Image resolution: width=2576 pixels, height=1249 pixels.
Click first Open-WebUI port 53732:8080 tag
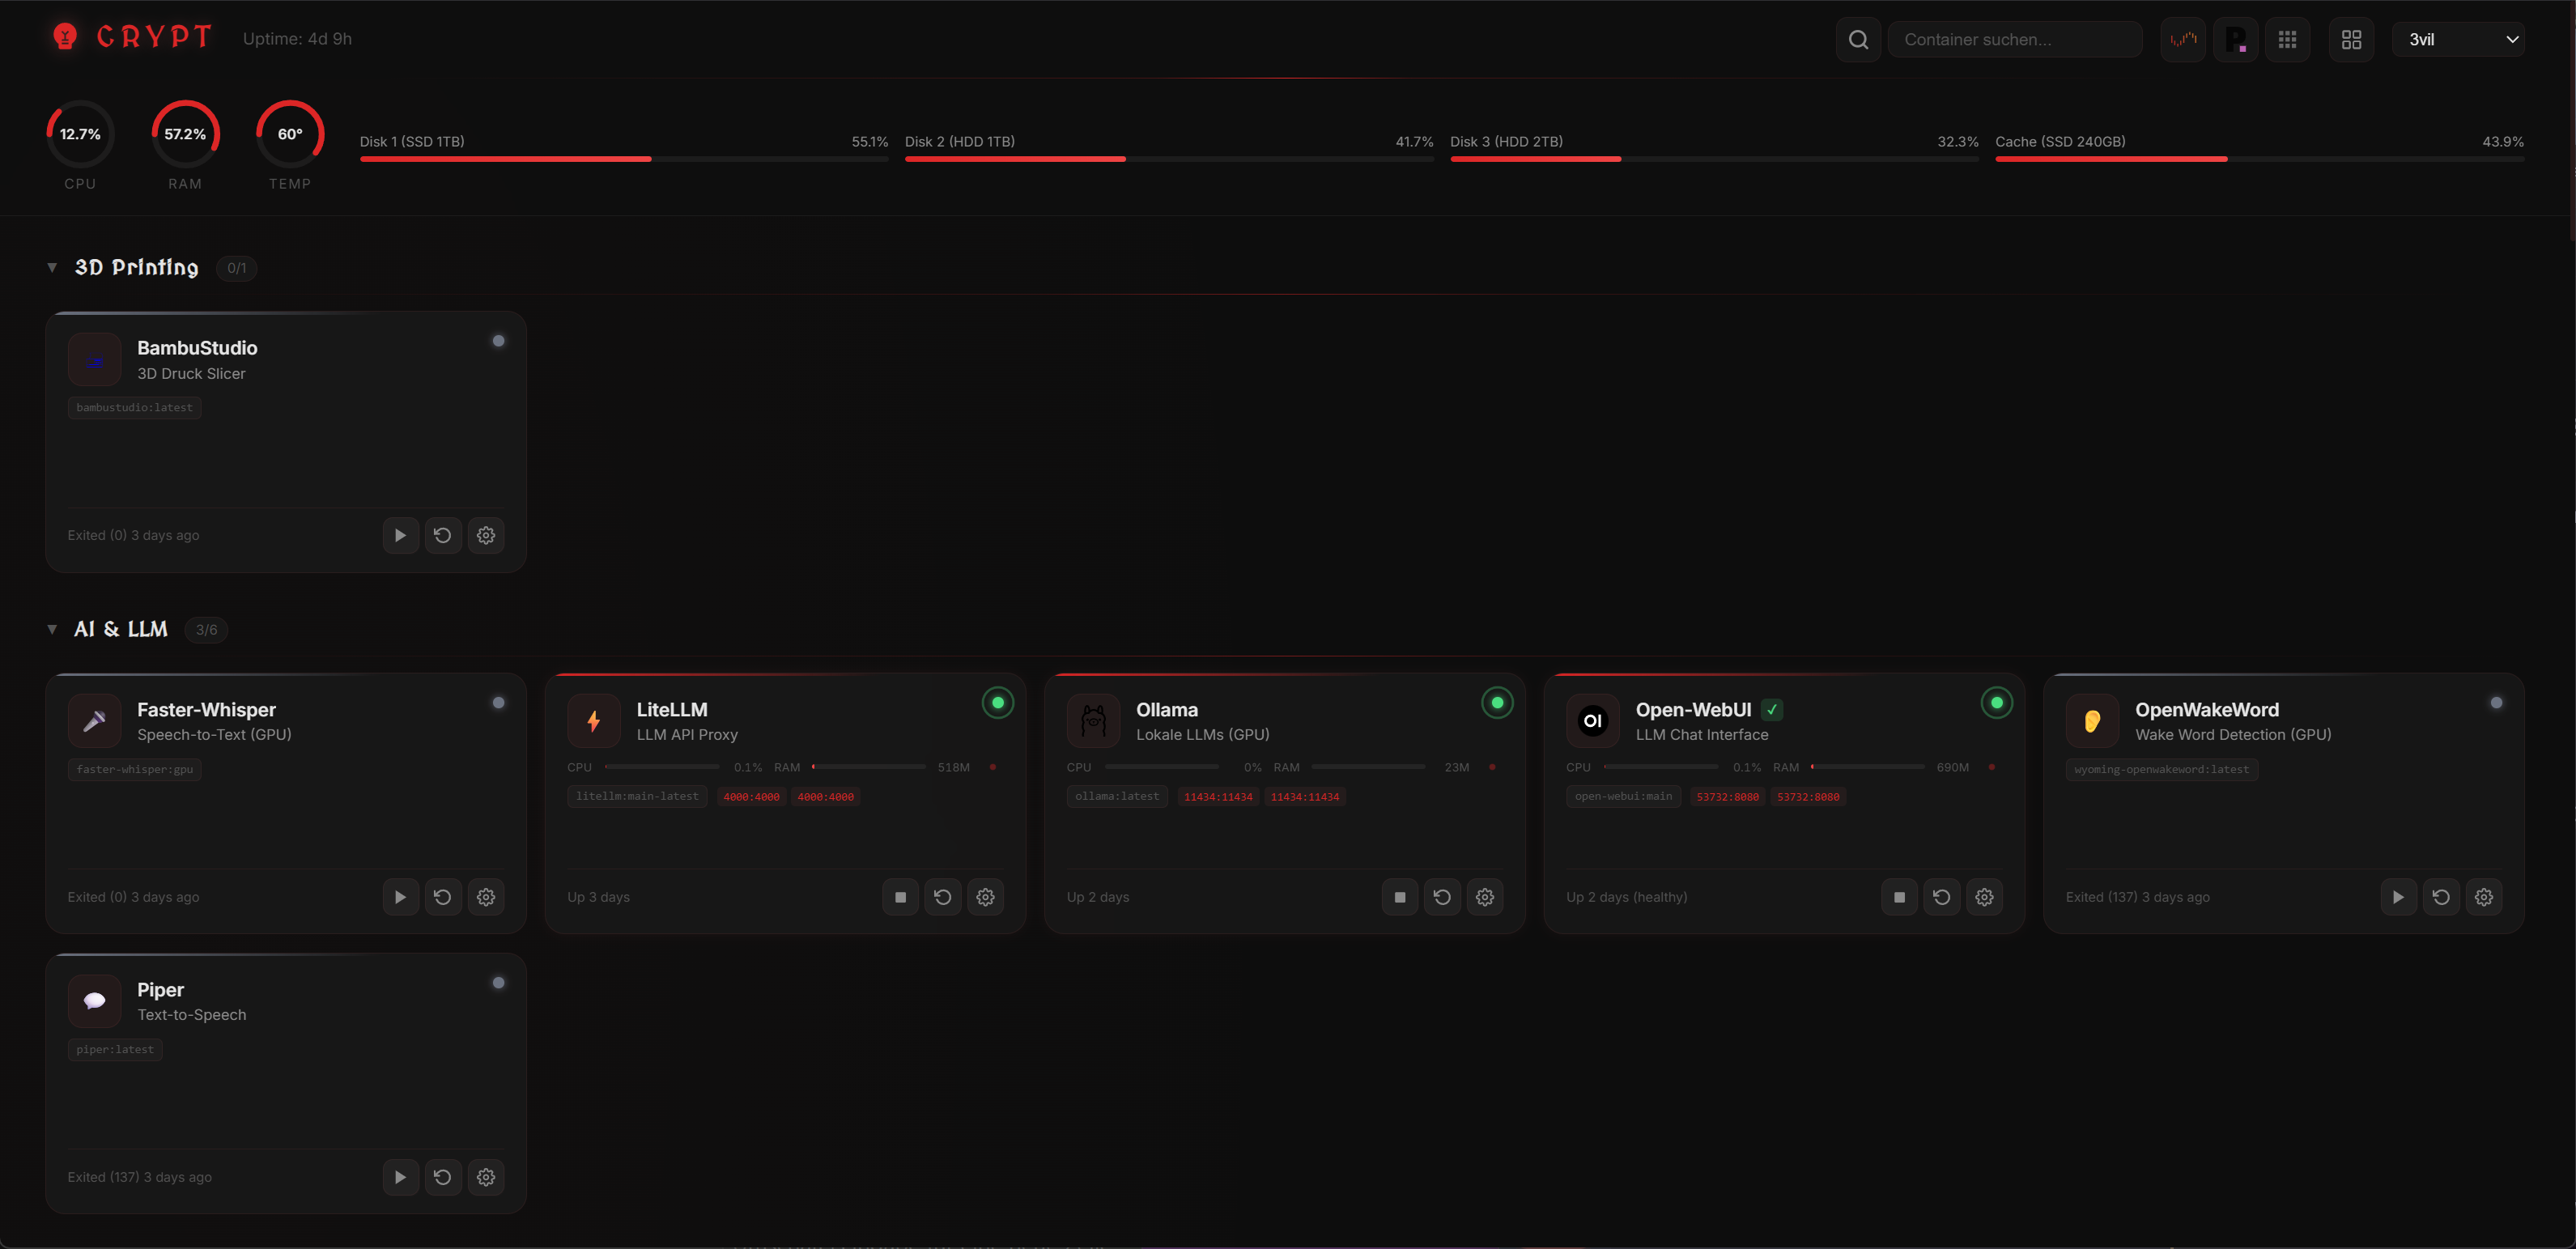tap(1727, 797)
